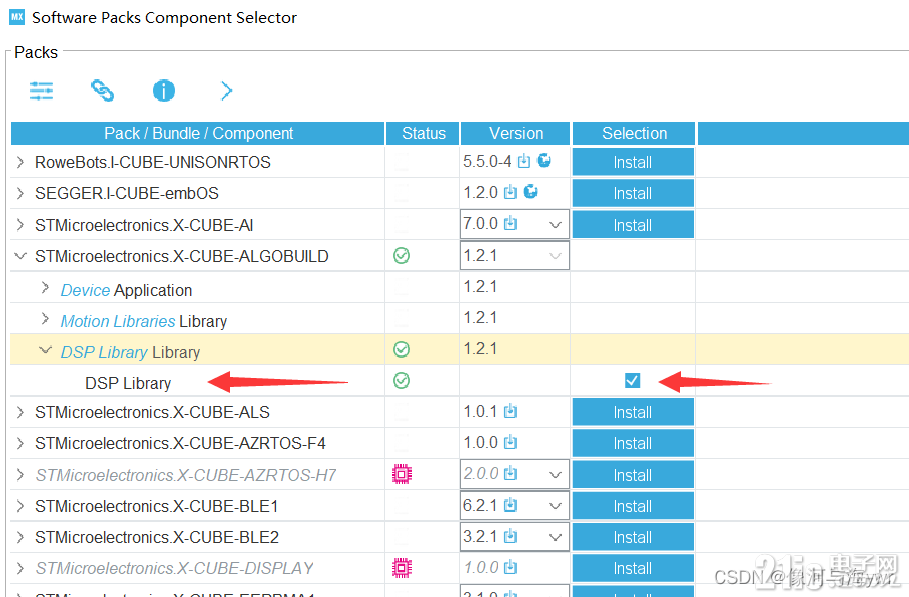
Task: Install the X-CUBE-AZRTOS-H7 pack
Action: pos(633,475)
